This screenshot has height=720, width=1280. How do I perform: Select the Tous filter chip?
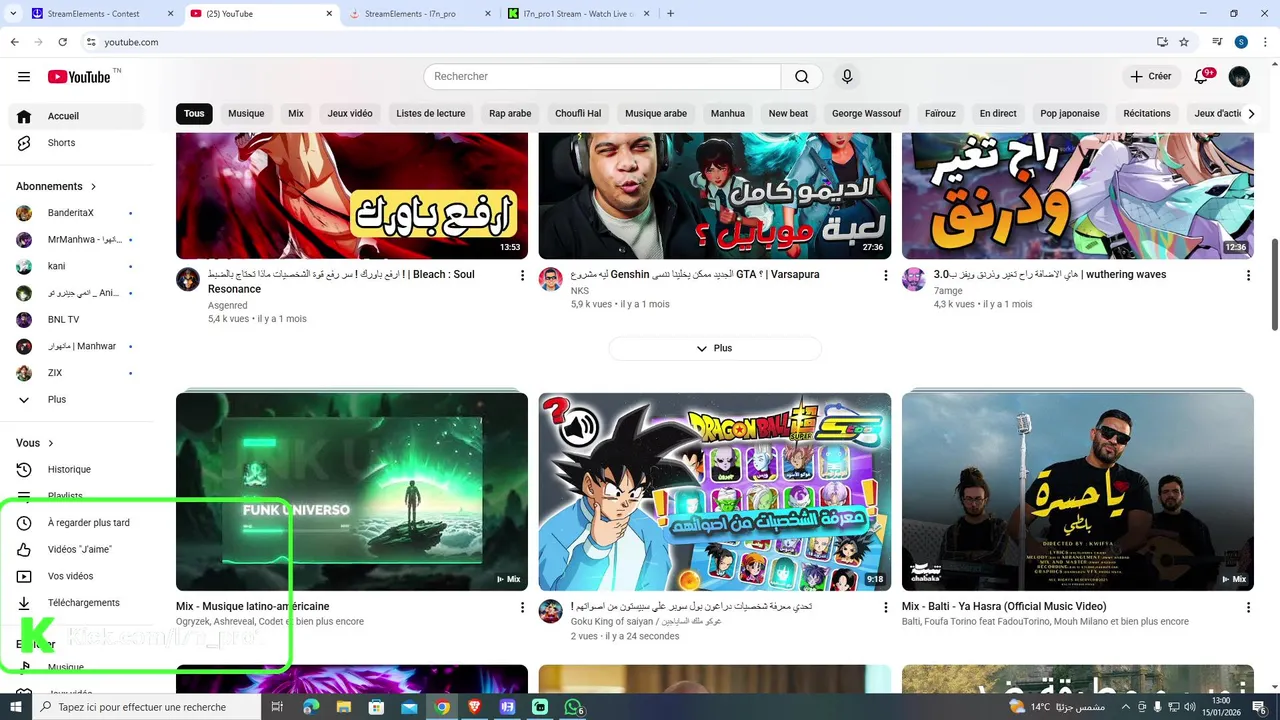194,114
